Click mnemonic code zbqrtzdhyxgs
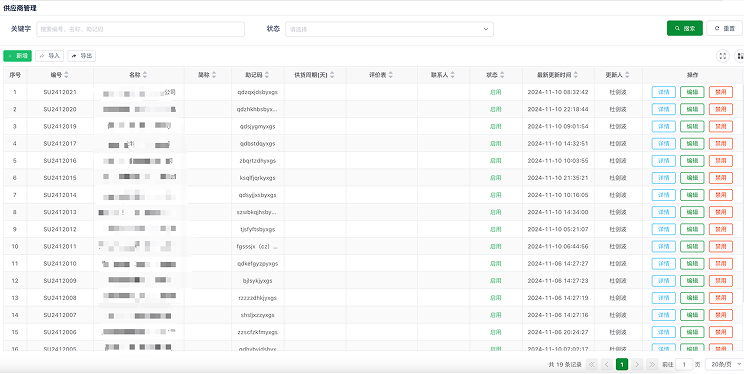Screen dimensions: 744x374 pos(258,160)
